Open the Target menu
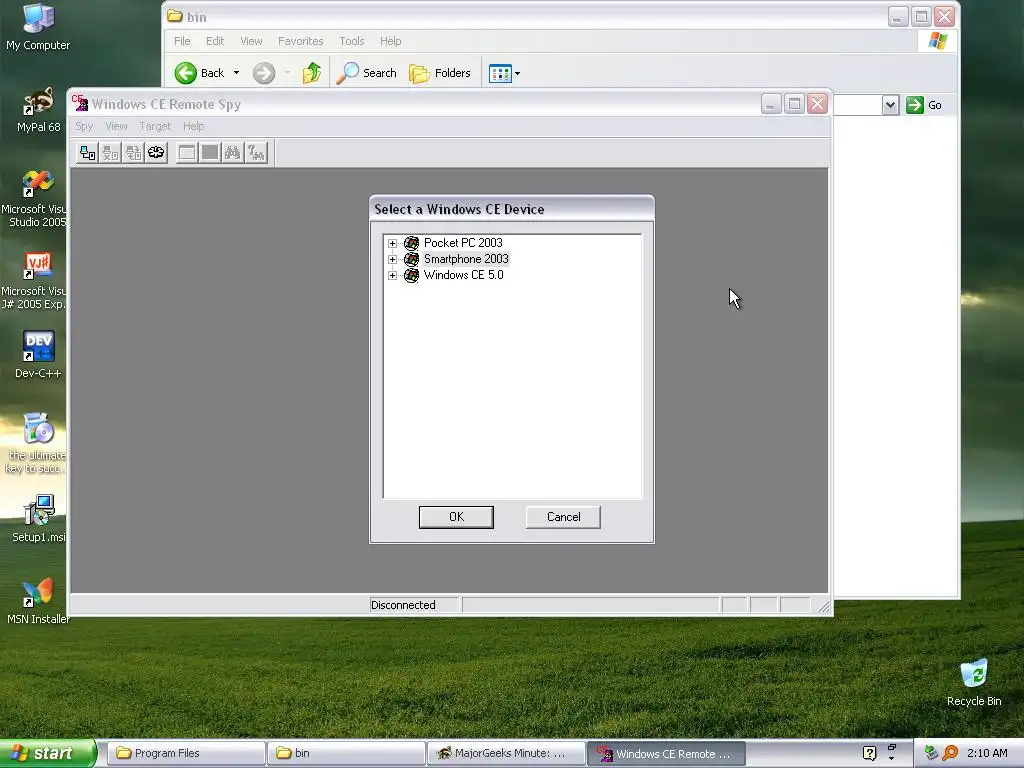 (155, 126)
